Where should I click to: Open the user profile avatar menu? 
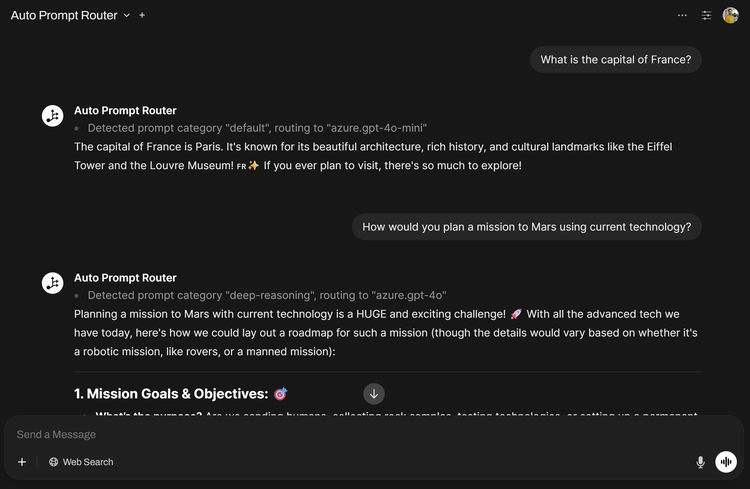point(731,16)
